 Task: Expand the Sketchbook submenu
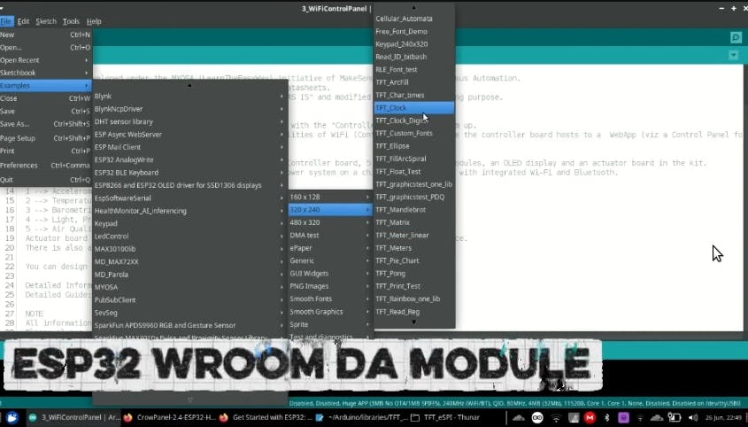tap(46, 73)
